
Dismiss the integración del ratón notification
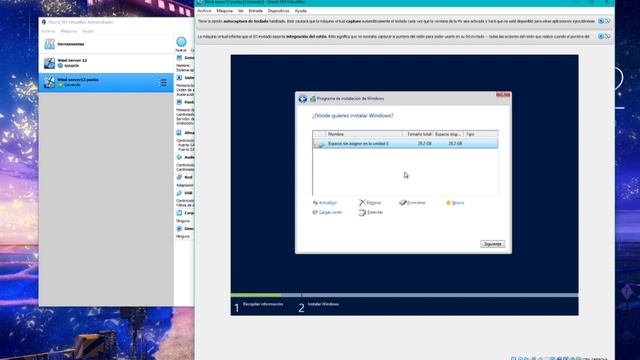pos(601,36)
